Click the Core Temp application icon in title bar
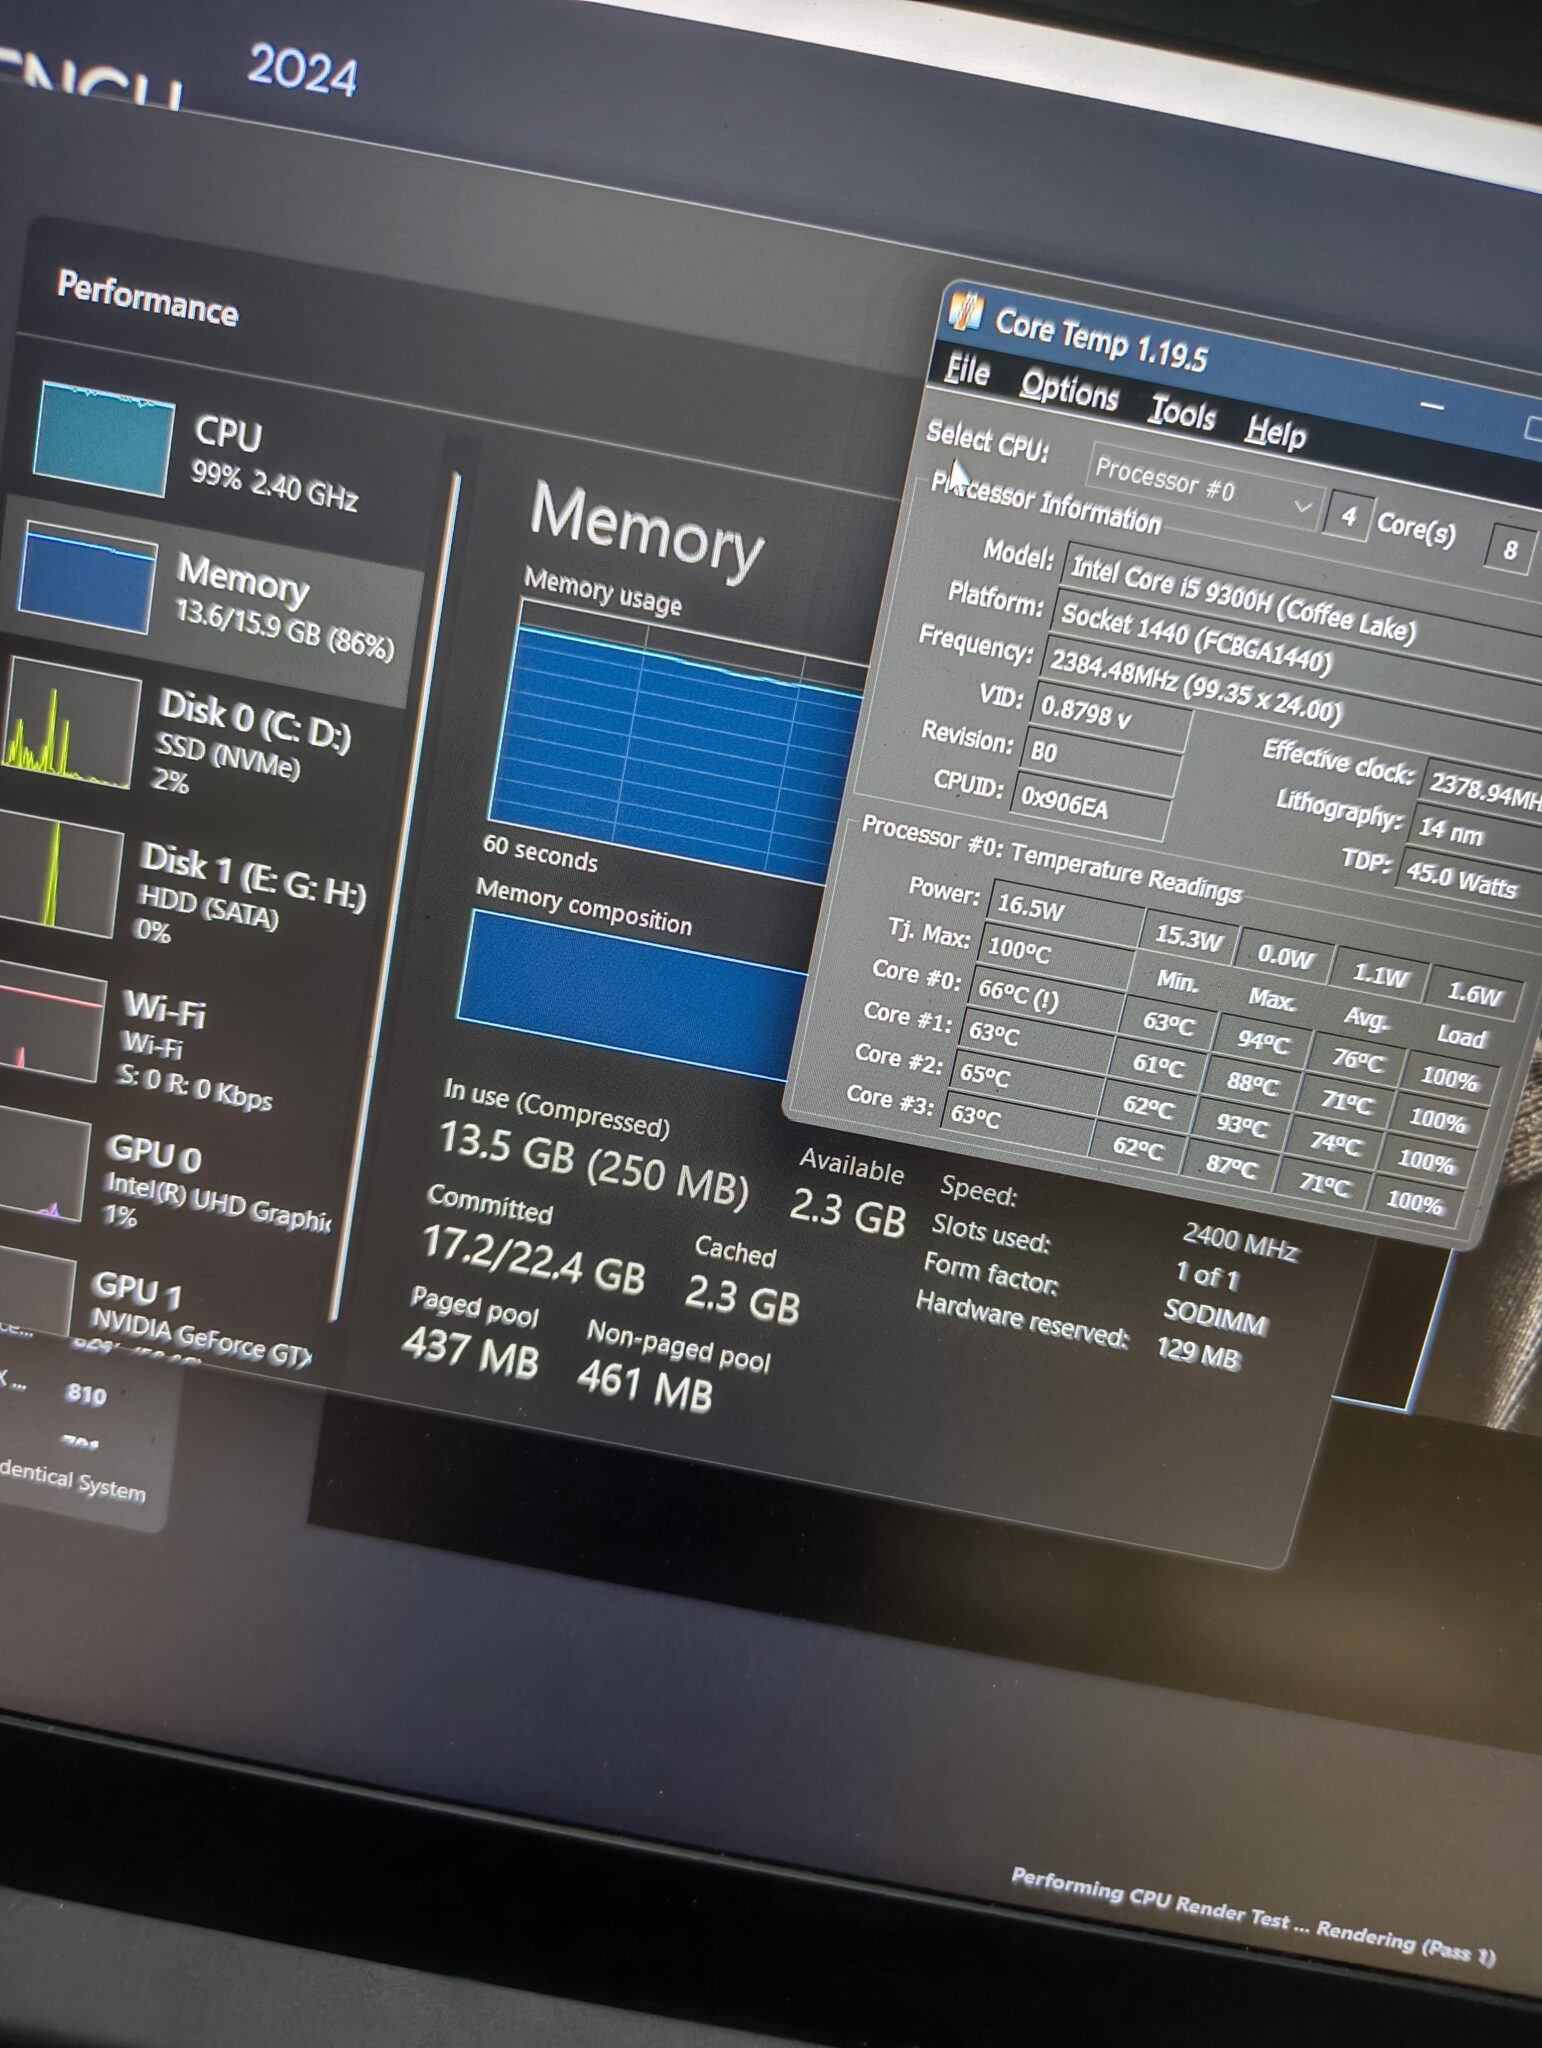 click(967, 310)
